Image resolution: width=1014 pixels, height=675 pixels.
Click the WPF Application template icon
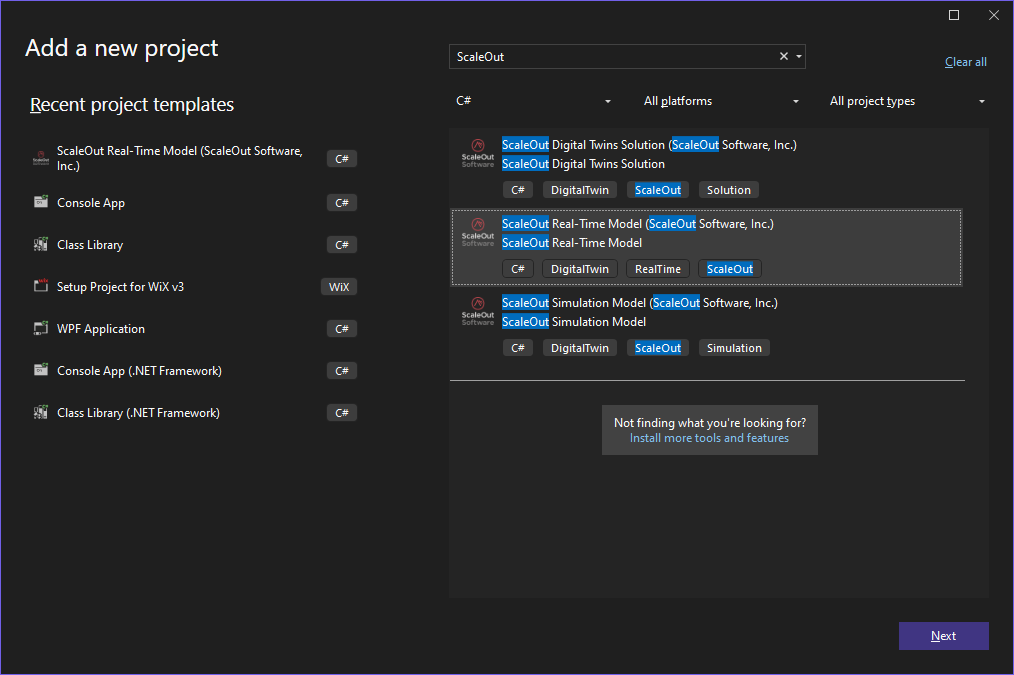(41, 328)
